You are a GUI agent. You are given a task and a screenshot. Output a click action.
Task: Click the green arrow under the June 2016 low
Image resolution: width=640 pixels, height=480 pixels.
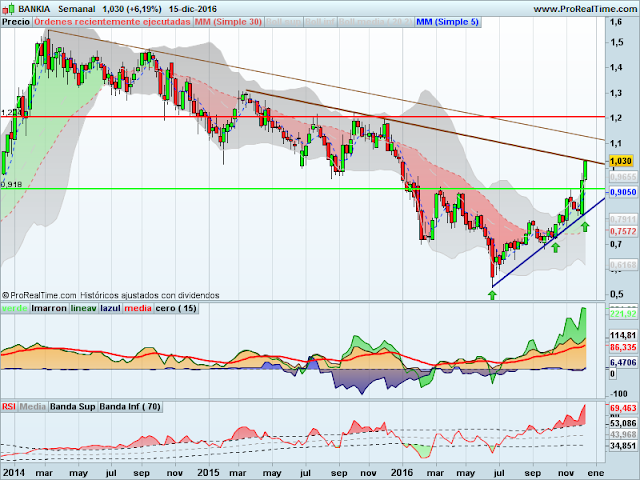pos(492,295)
